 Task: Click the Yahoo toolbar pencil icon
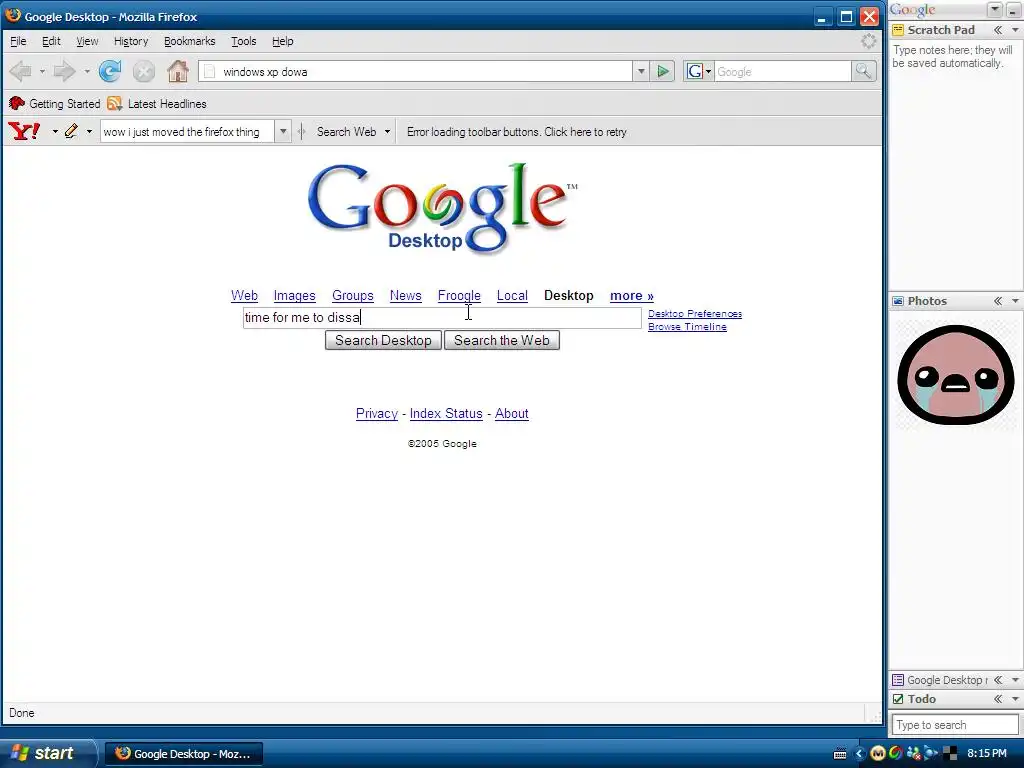pyautogui.click(x=71, y=131)
